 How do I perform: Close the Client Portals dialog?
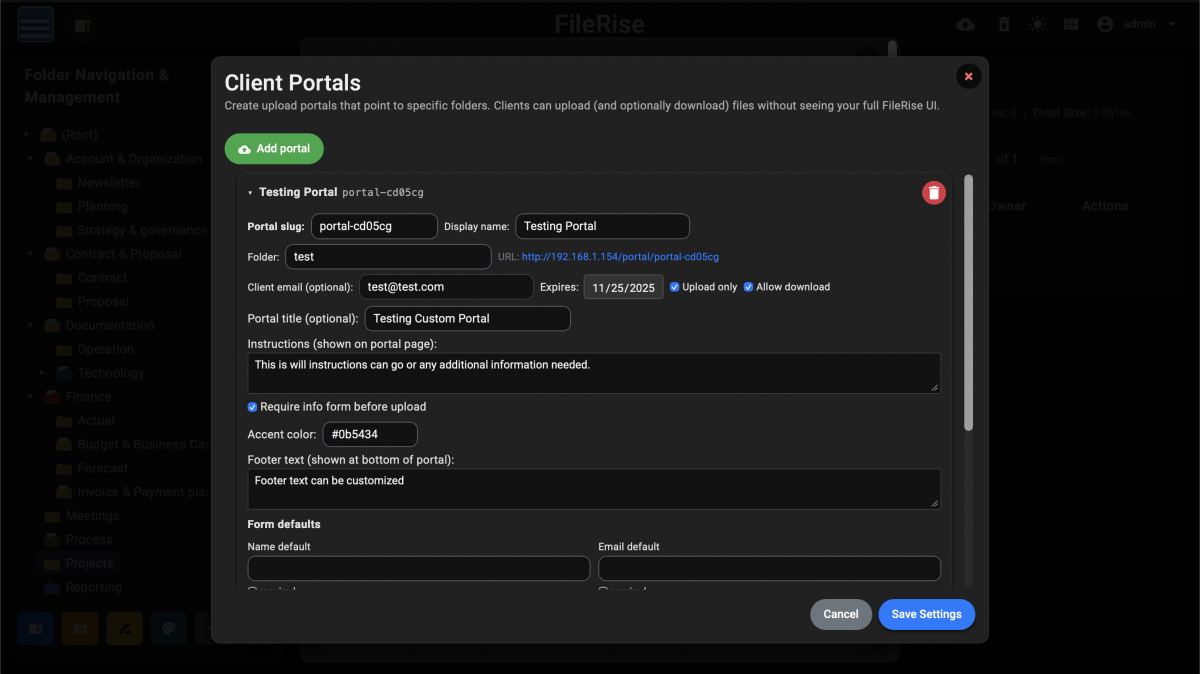[x=968, y=76]
